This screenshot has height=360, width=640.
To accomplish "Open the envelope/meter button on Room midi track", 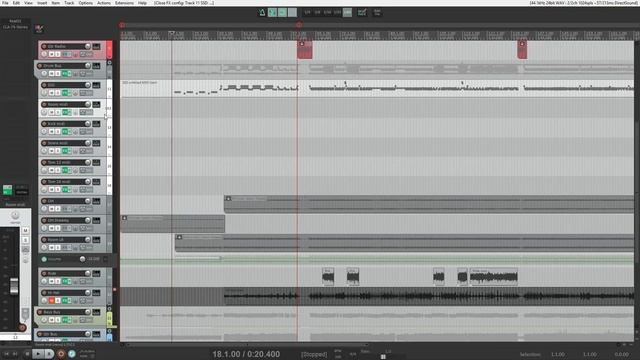I will coord(96,105).
